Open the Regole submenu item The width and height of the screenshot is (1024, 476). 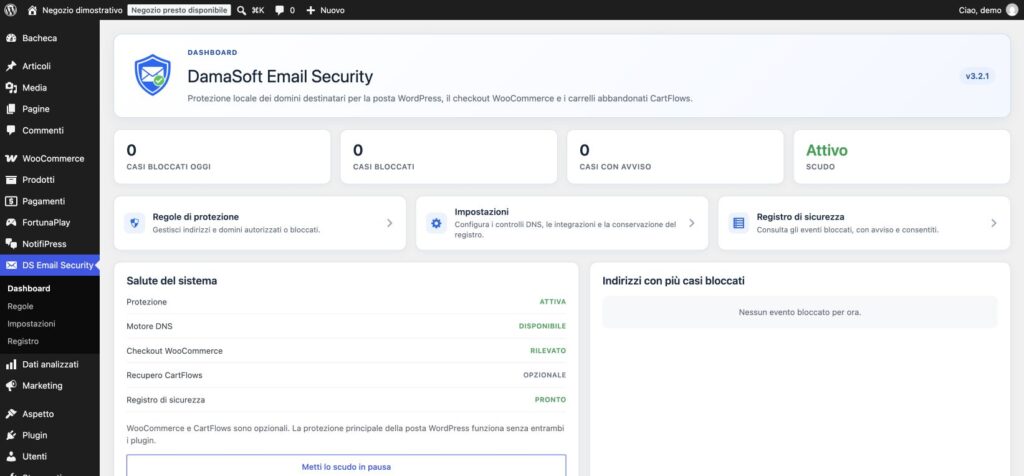(x=20, y=306)
